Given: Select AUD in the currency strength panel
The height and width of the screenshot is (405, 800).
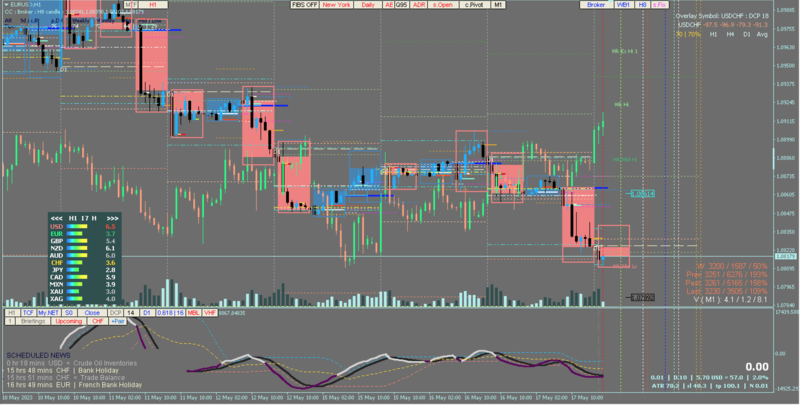Looking at the screenshot, I should (x=56, y=255).
